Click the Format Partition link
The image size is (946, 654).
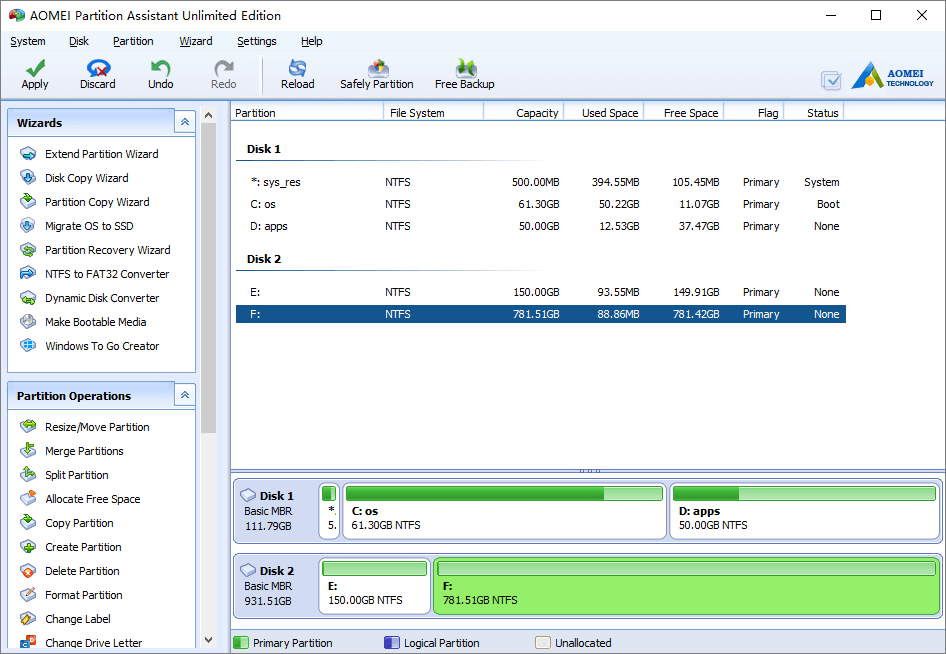83,595
